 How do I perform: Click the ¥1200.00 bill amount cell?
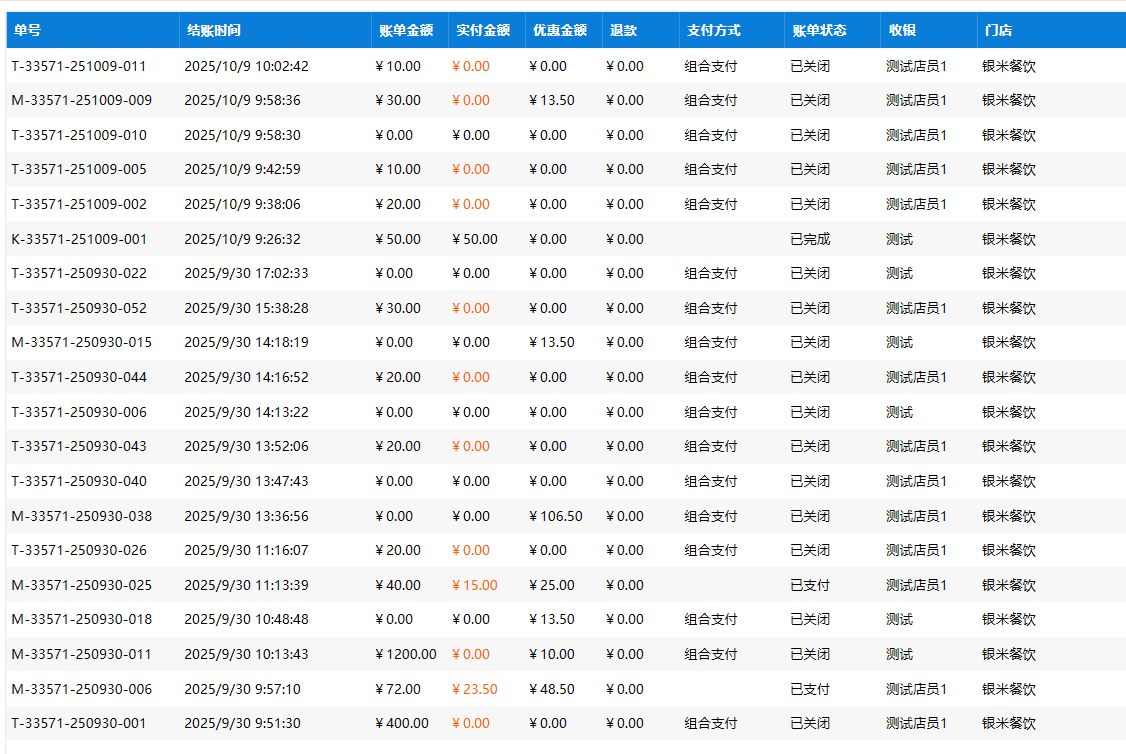click(405, 654)
